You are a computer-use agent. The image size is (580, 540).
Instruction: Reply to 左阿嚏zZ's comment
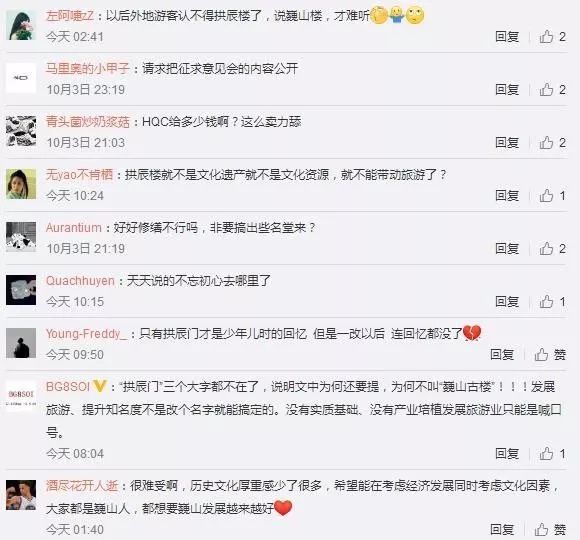coord(507,37)
